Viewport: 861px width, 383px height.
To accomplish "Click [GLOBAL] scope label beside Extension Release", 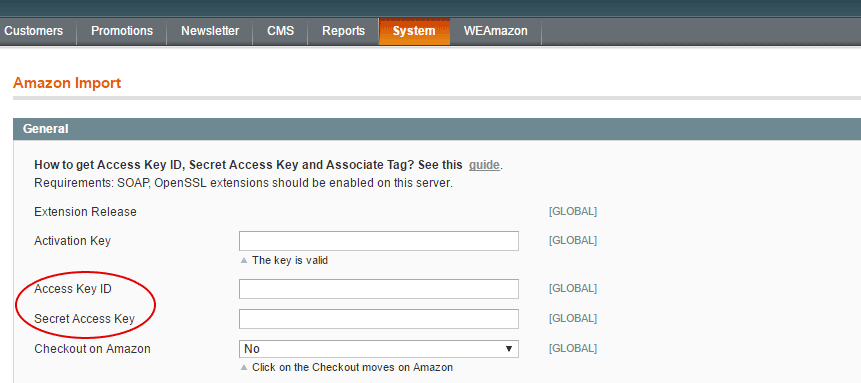I will pyautogui.click(x=573, y=212).
